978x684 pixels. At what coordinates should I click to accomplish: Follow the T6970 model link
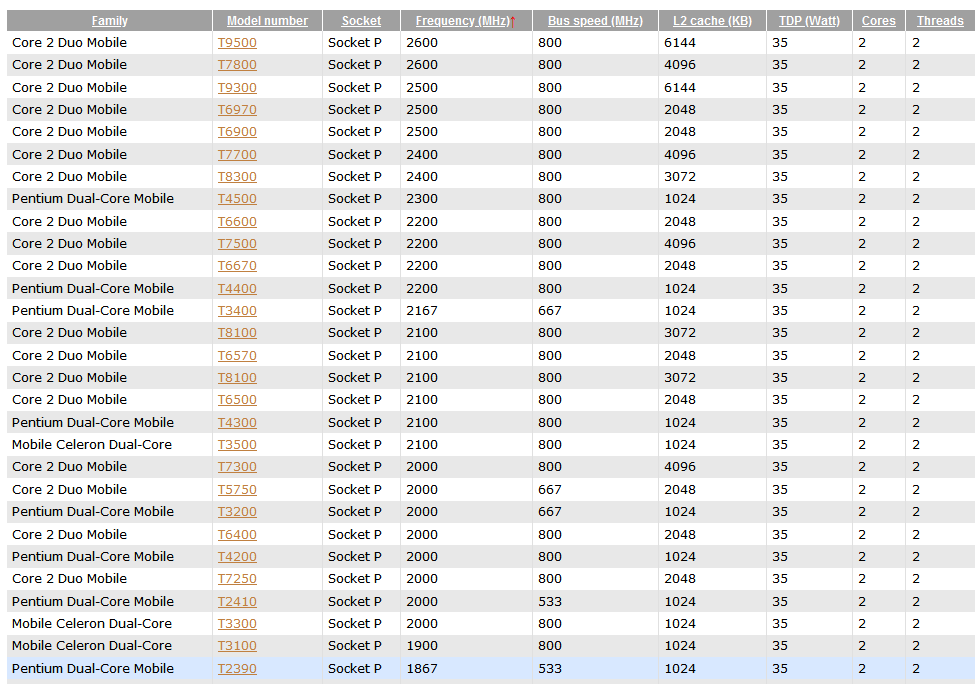coord(237,110)
